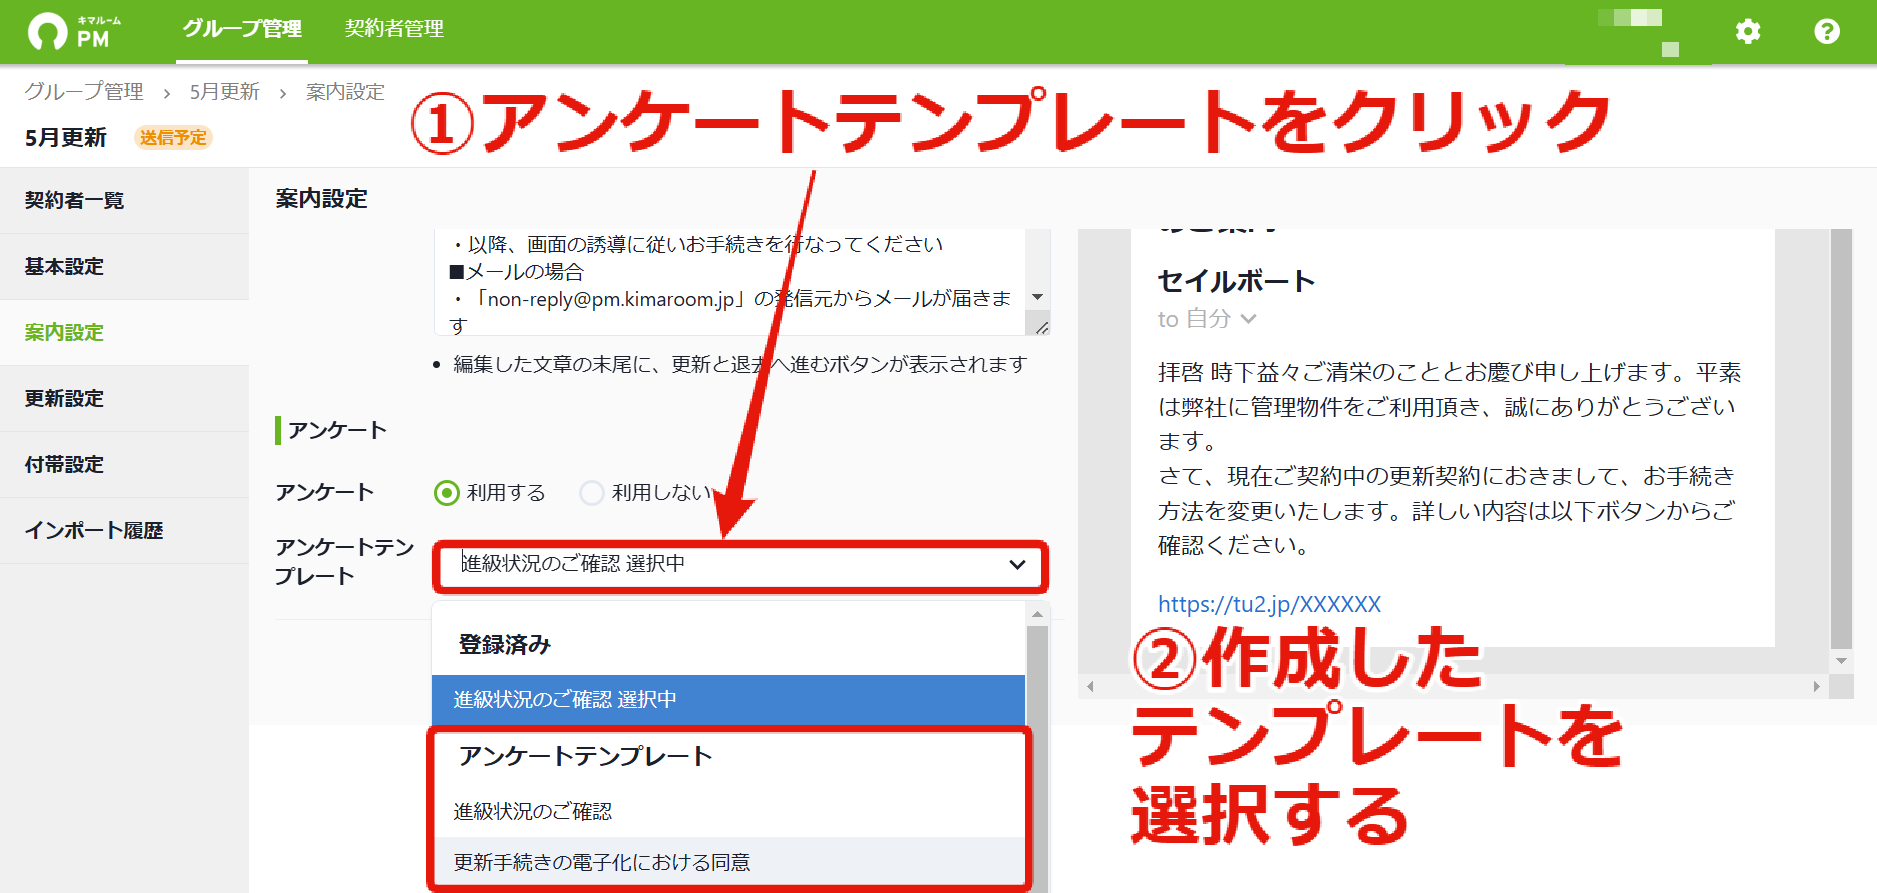This screenshot has height=893, width=1877.
Task: Click inside the message text area
Action: 730,283
